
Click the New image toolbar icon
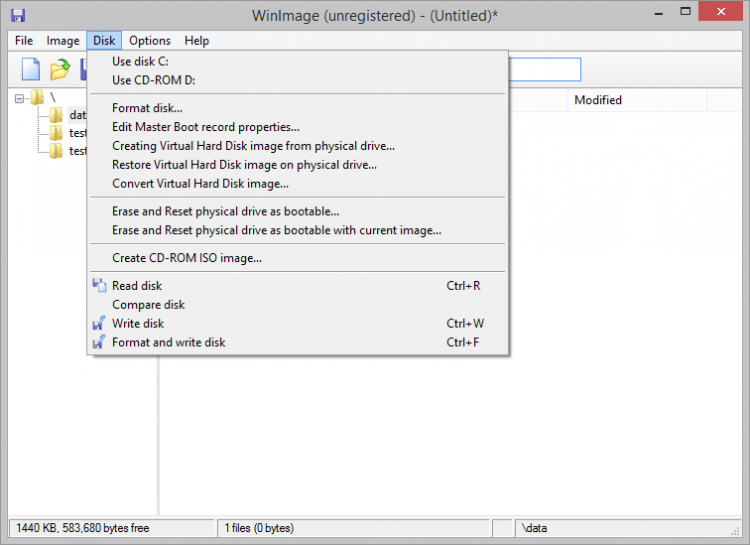(x=31, y=69)
